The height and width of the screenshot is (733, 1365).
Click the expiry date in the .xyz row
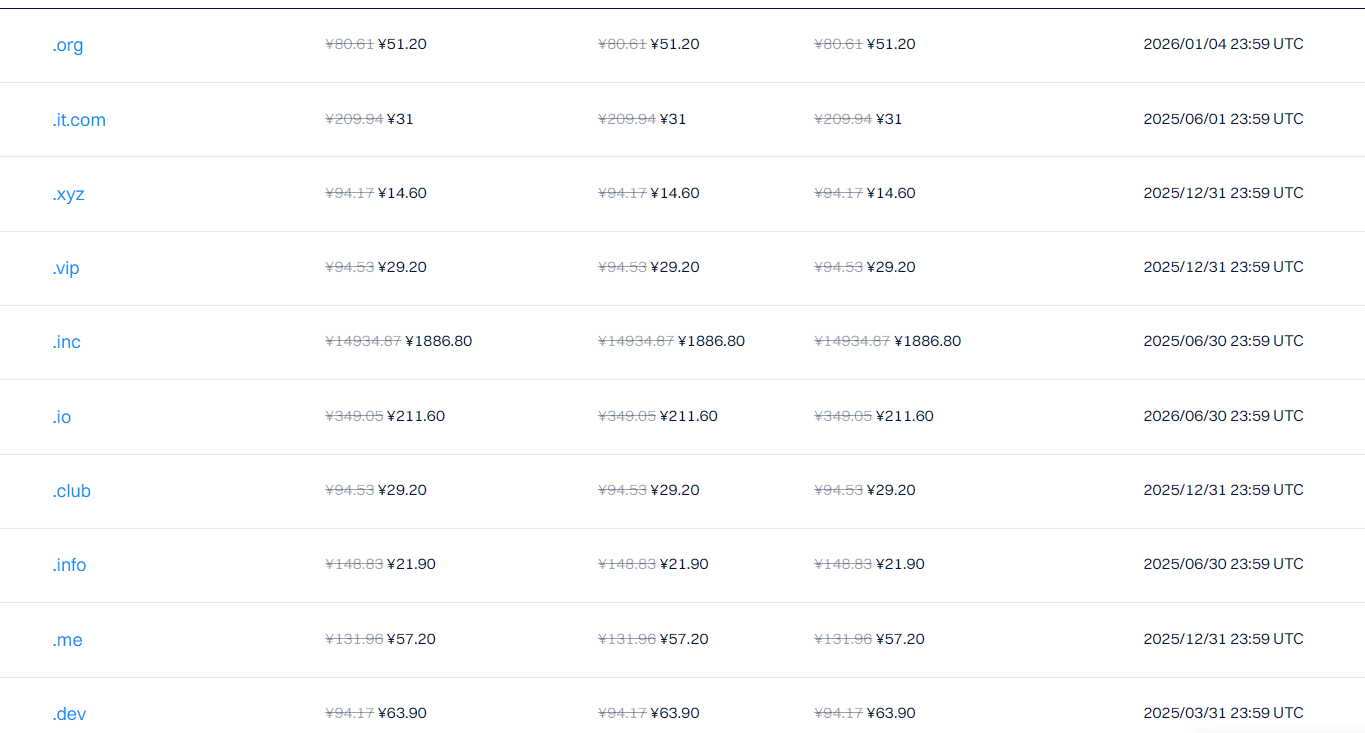point(1223,193)
